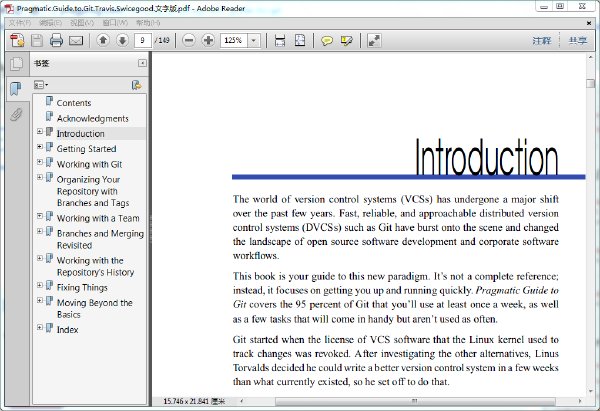
Task: Open the bookmark options dropdown menu
Action: tap(41, 85)
